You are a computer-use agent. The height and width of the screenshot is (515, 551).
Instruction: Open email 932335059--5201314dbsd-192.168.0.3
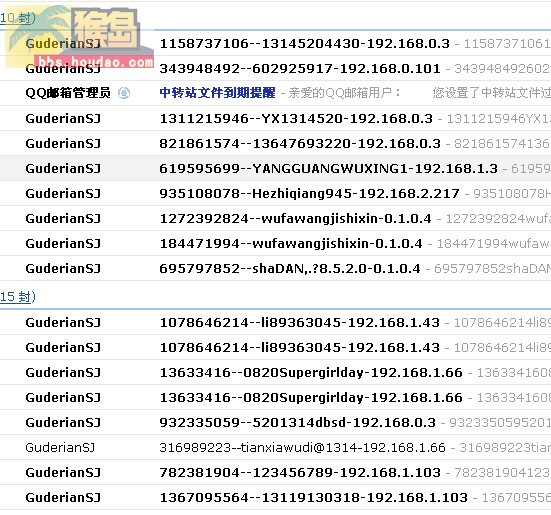pyautogui.click(x=297, y=423)
